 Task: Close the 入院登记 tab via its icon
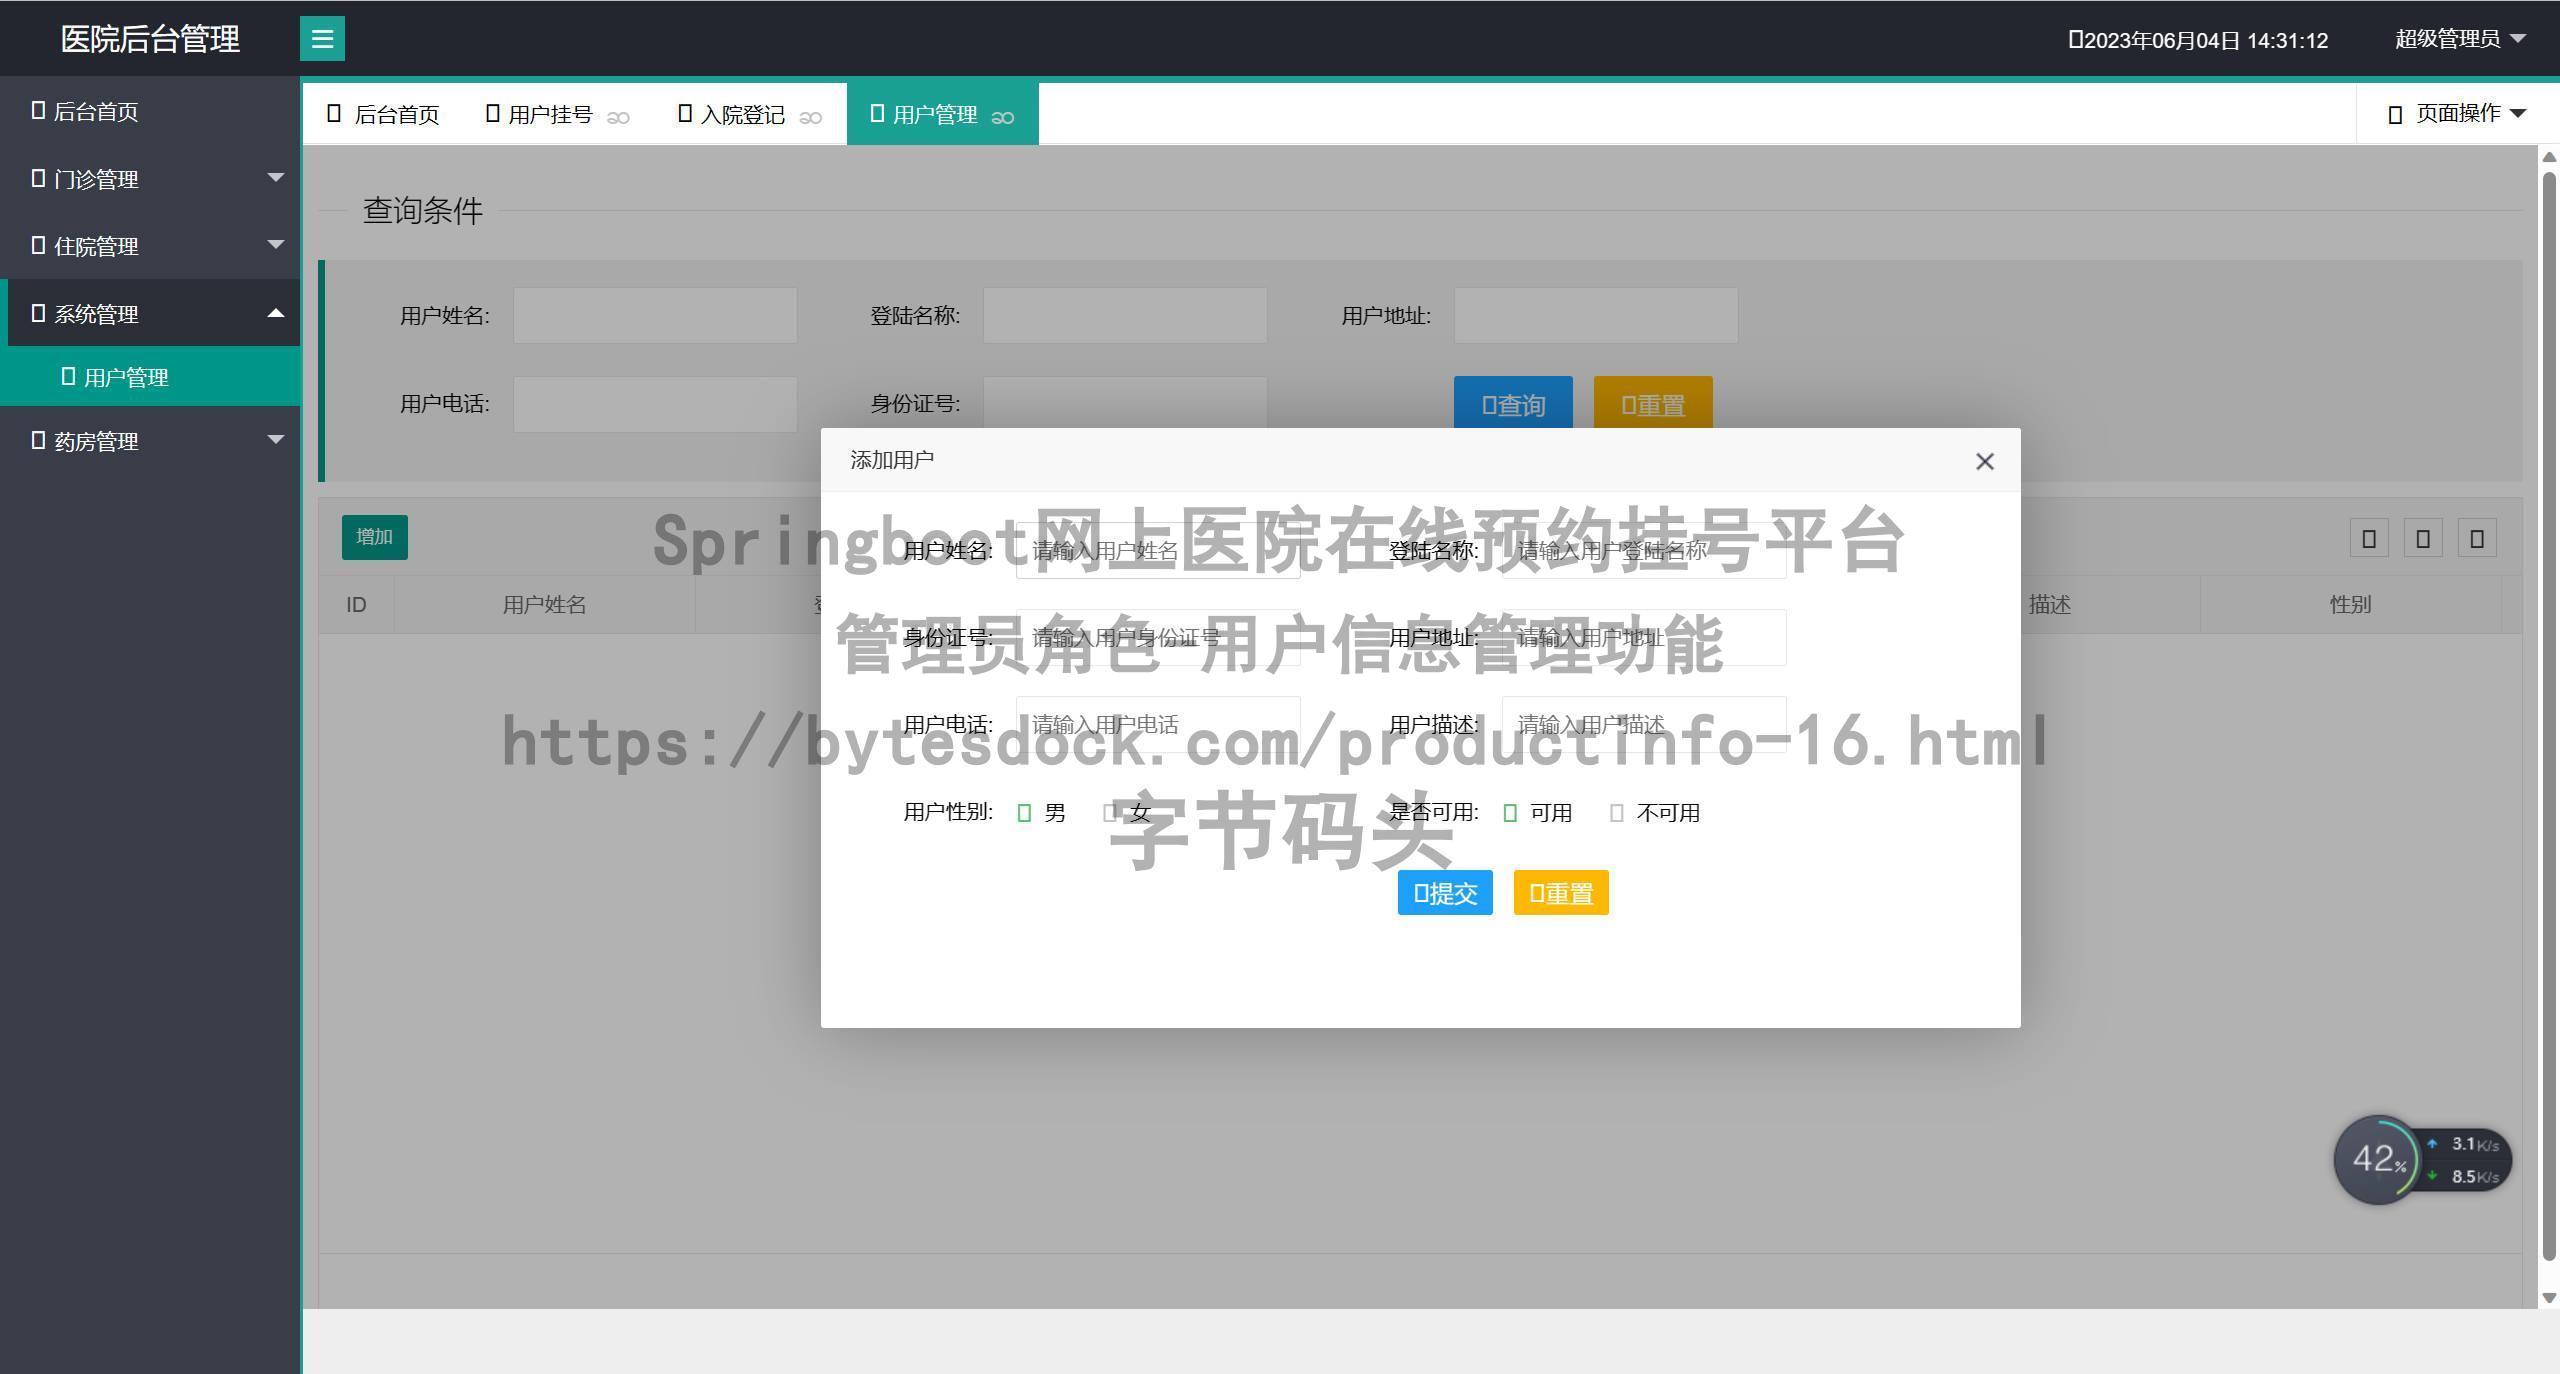811,117
